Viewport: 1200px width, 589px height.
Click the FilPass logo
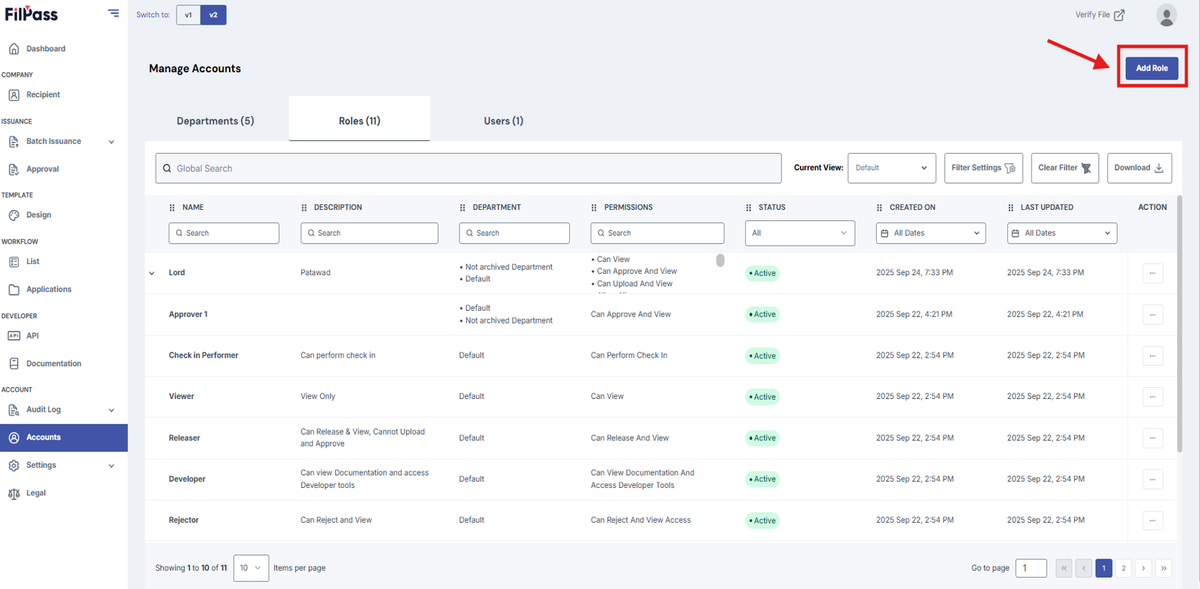(x=33, y=14)
